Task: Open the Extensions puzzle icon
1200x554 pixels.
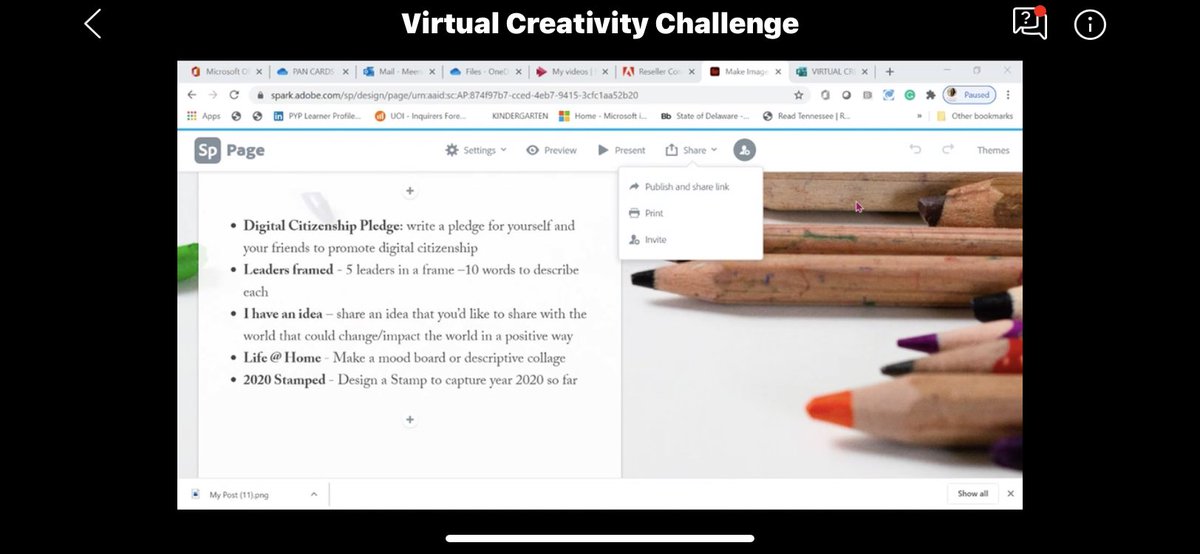Action: (930, 95)
